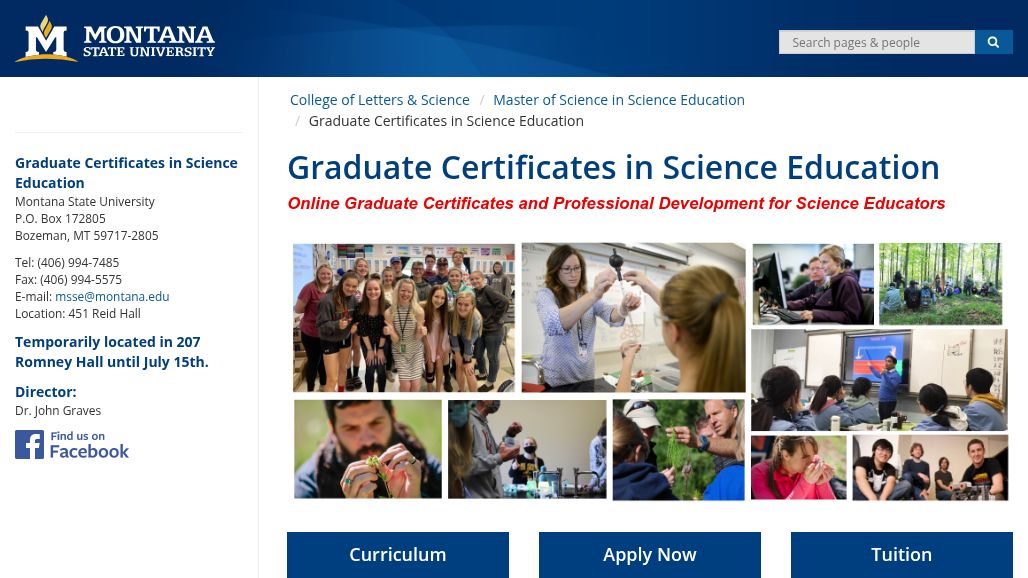Open the sidebar Graduate Certificates in Science Education heading
1028x578 pixels.
(x=126, y=172)
